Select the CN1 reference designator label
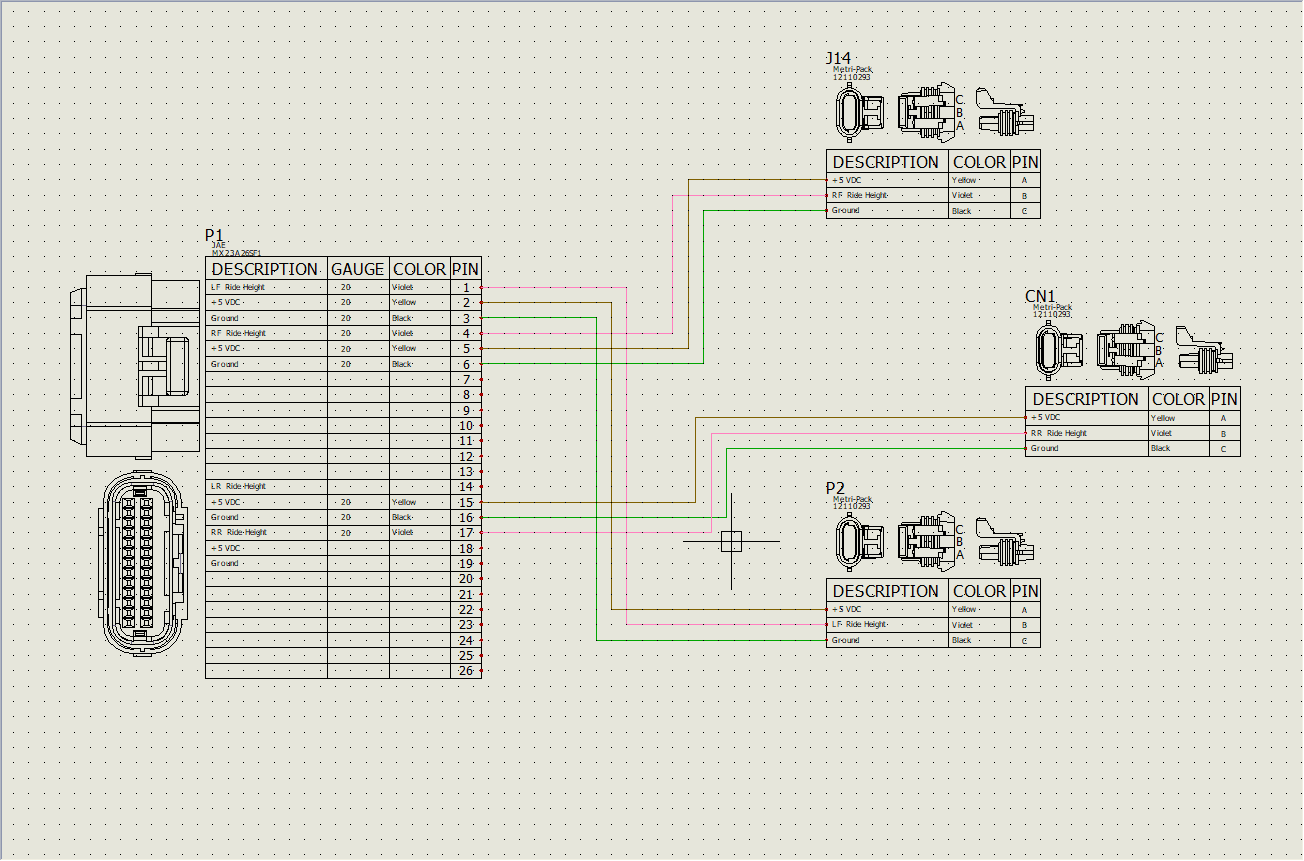Screen dimensions: 1304x861 coord(1040,296)
